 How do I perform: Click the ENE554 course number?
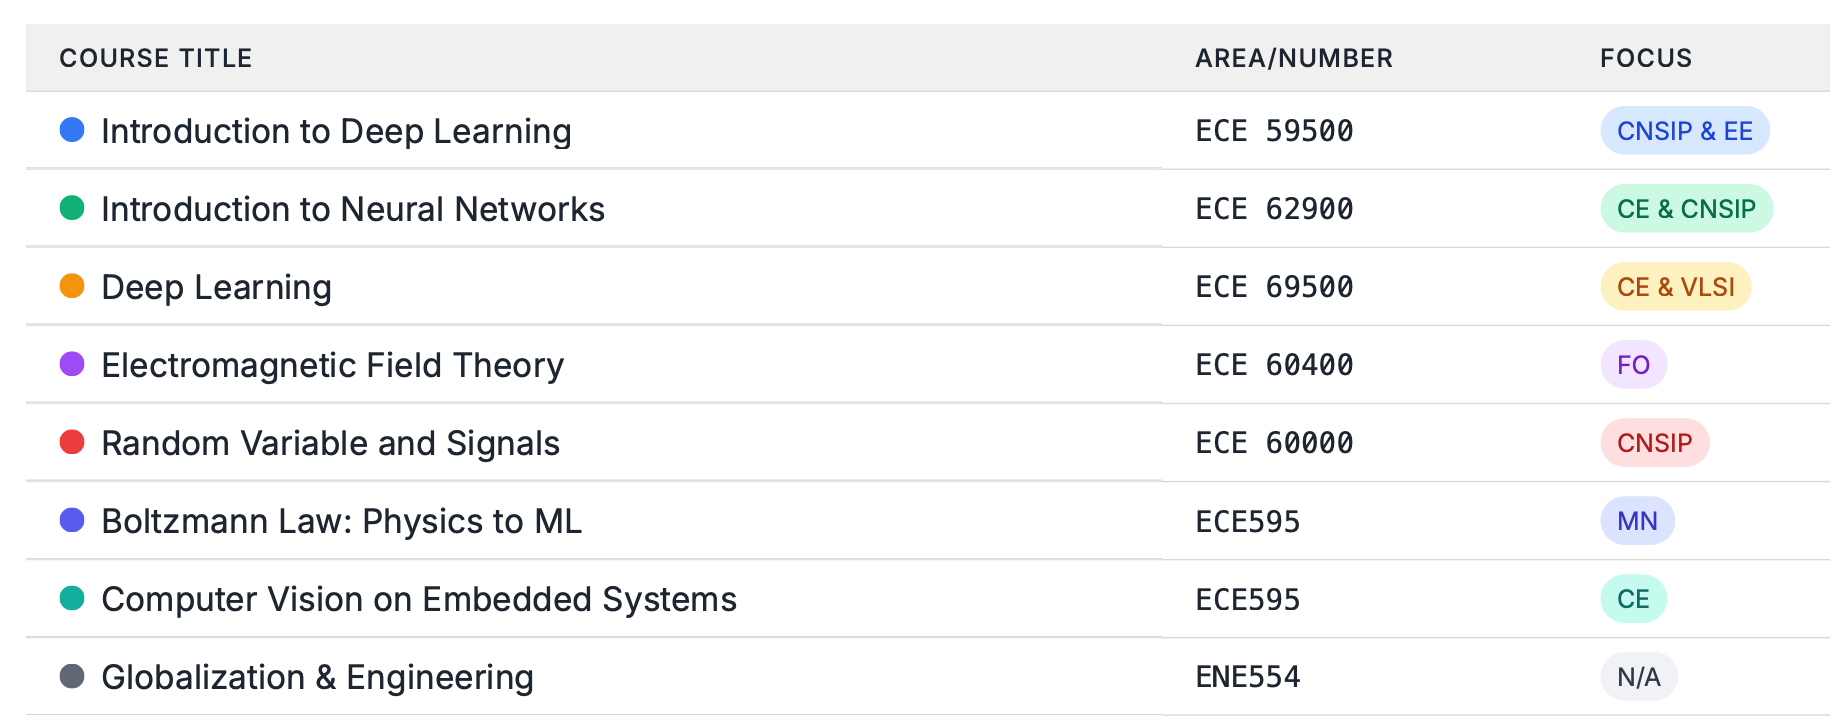point(1248,677)
